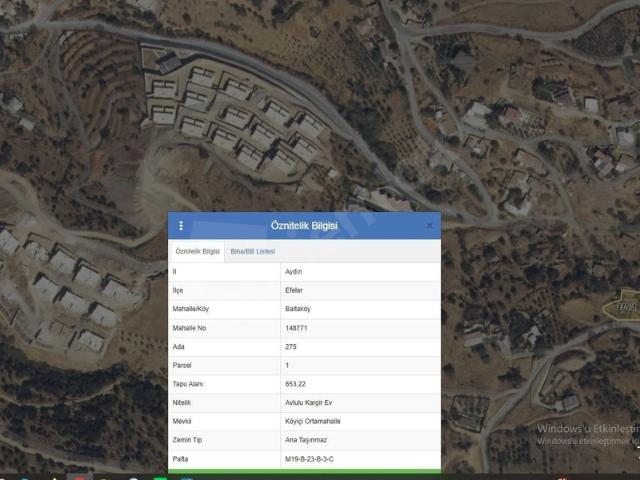Screen dimensions: 640x480
Task: Select the Tapu Alanı value '653,22'
Action: pos(295,384)
